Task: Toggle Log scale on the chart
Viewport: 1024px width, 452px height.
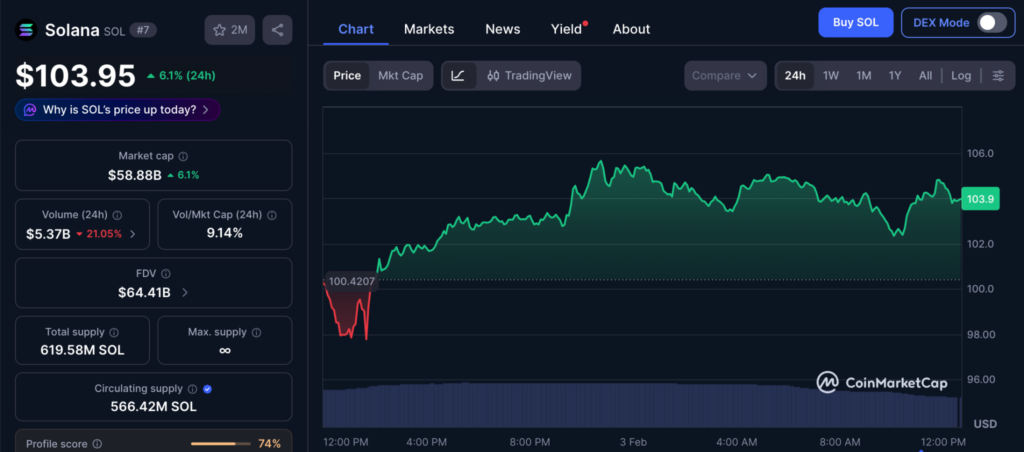Action: (x=960, y=76)
